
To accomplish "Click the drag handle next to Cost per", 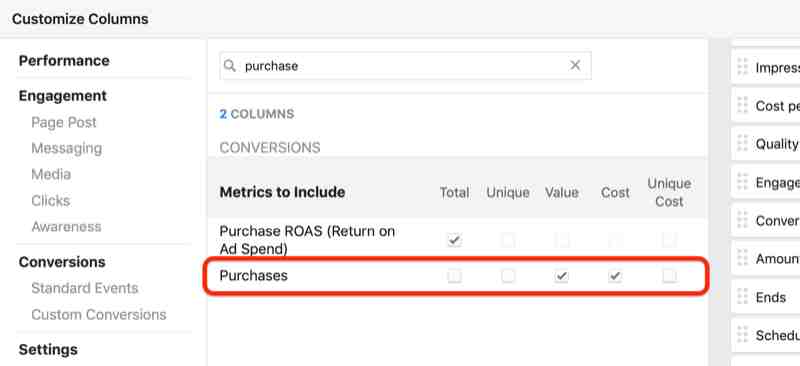I will (x=742, y=105).
